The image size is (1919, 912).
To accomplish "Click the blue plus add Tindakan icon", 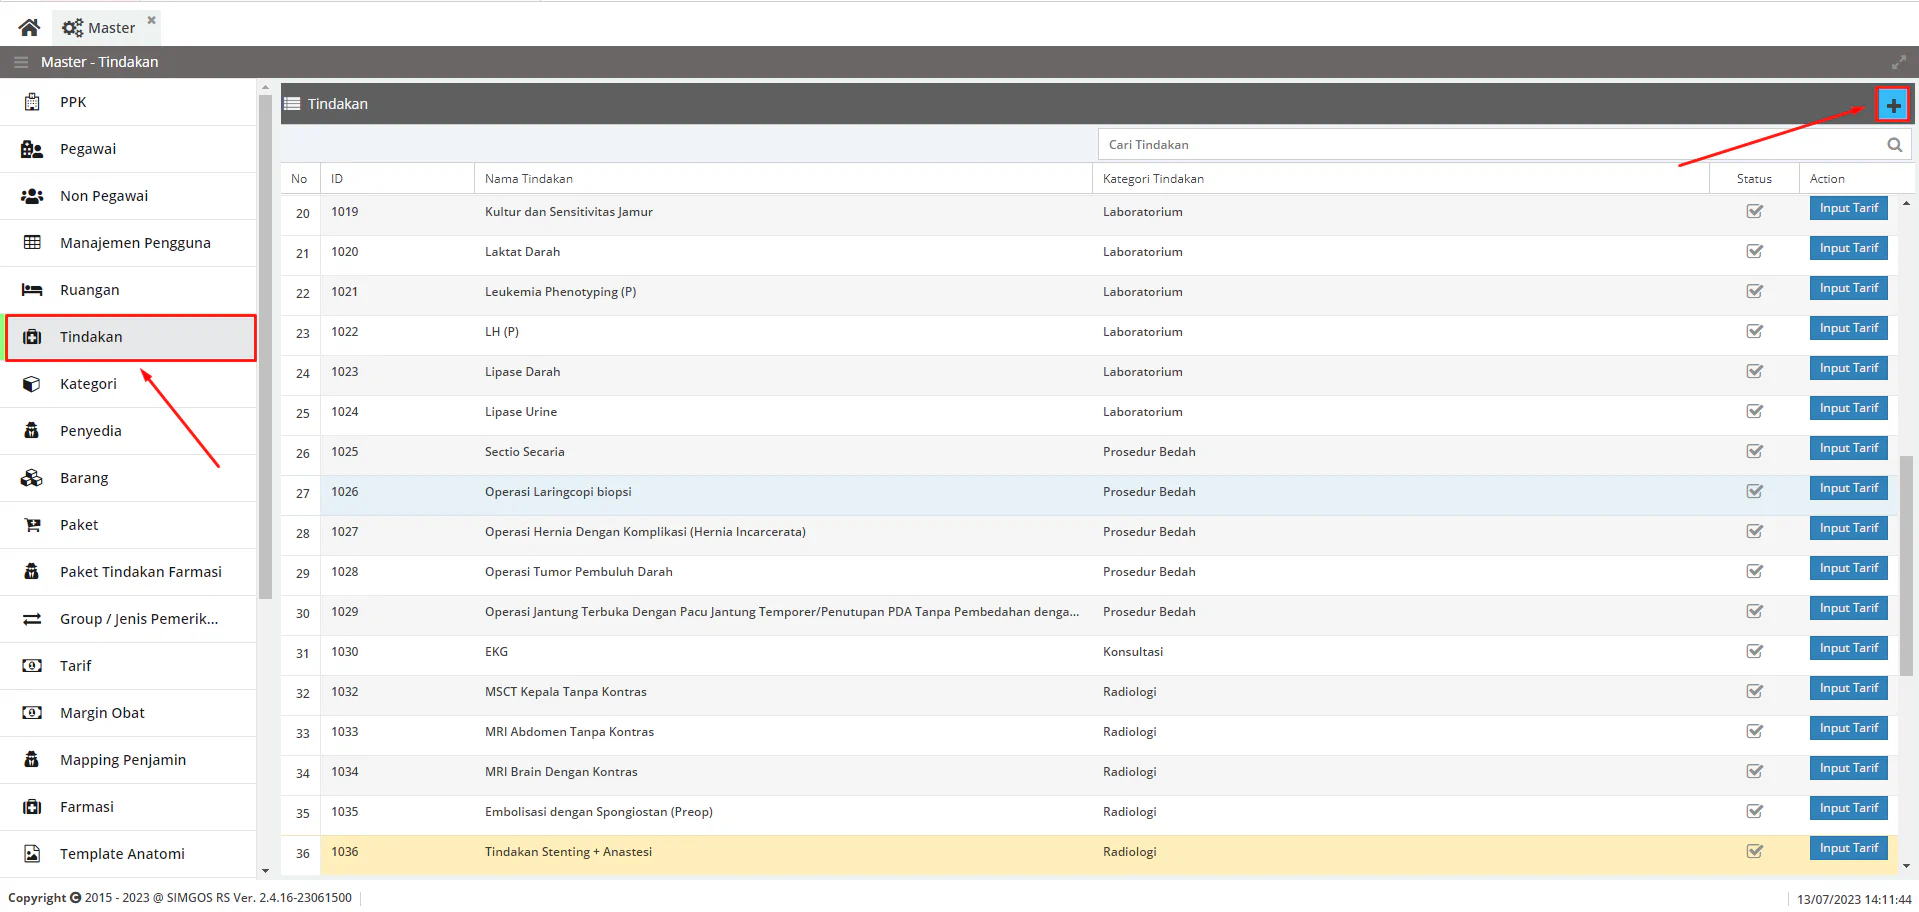I will 1893,105.
